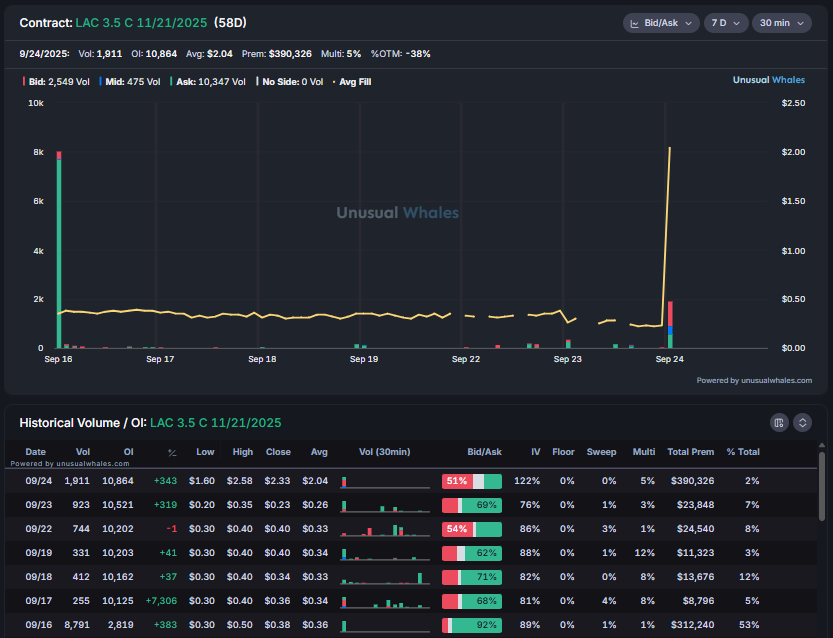
Task: Click the chart icon inside Bid/Ask selector
Action: pyautogui.click(x=635, y=23)
